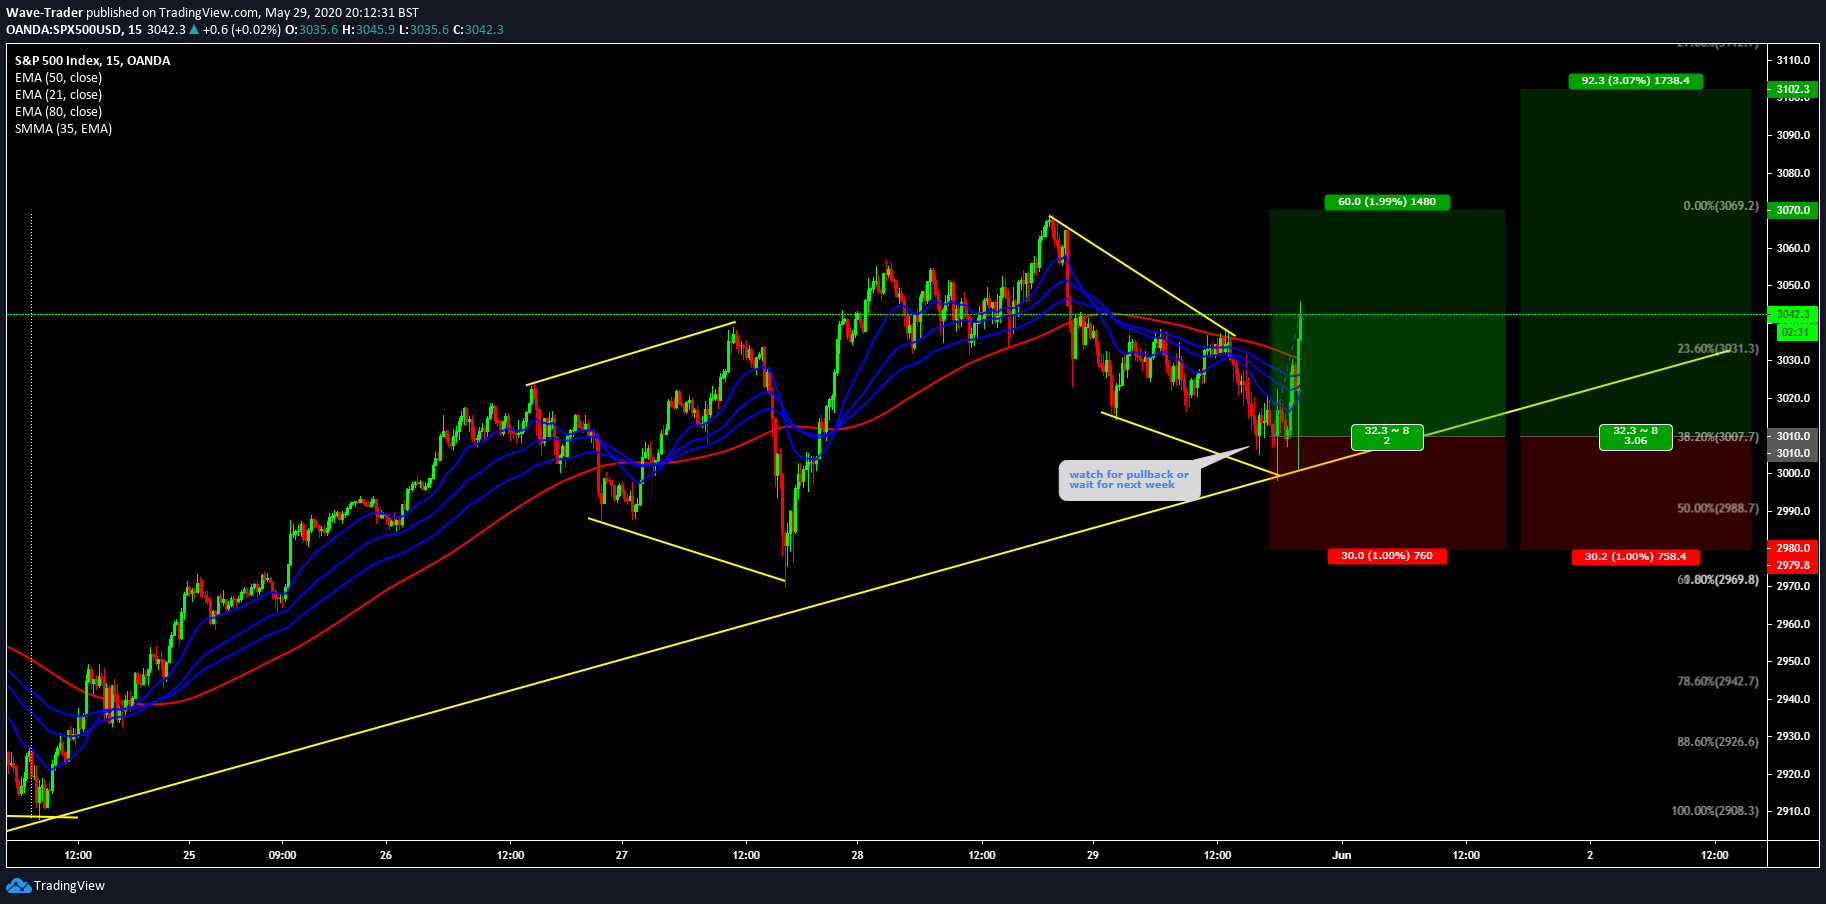1826x904 pixels.
Task: Select the 50.00%(2988.7) Fibonacci level label
Action: 1718,509
